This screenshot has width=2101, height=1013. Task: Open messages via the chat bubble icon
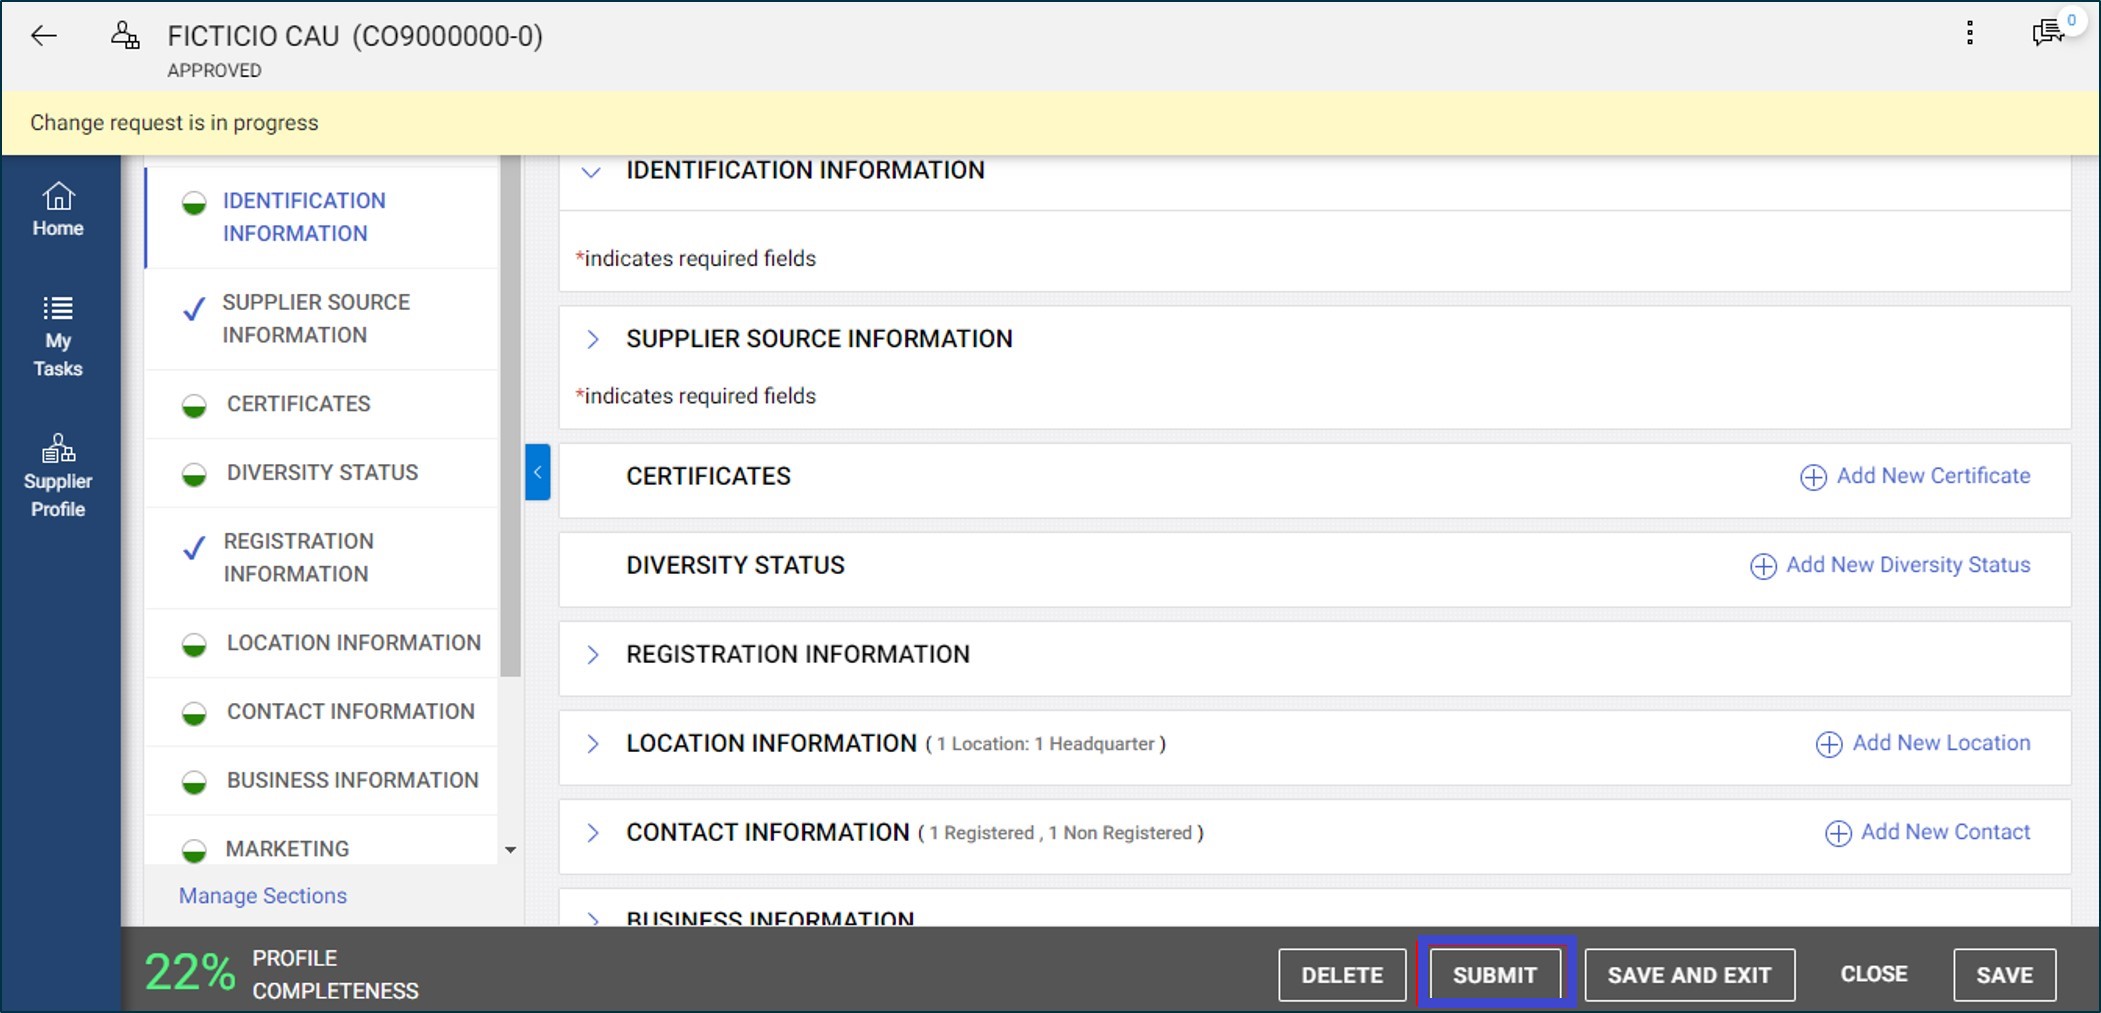click(x=2047, y=33)
